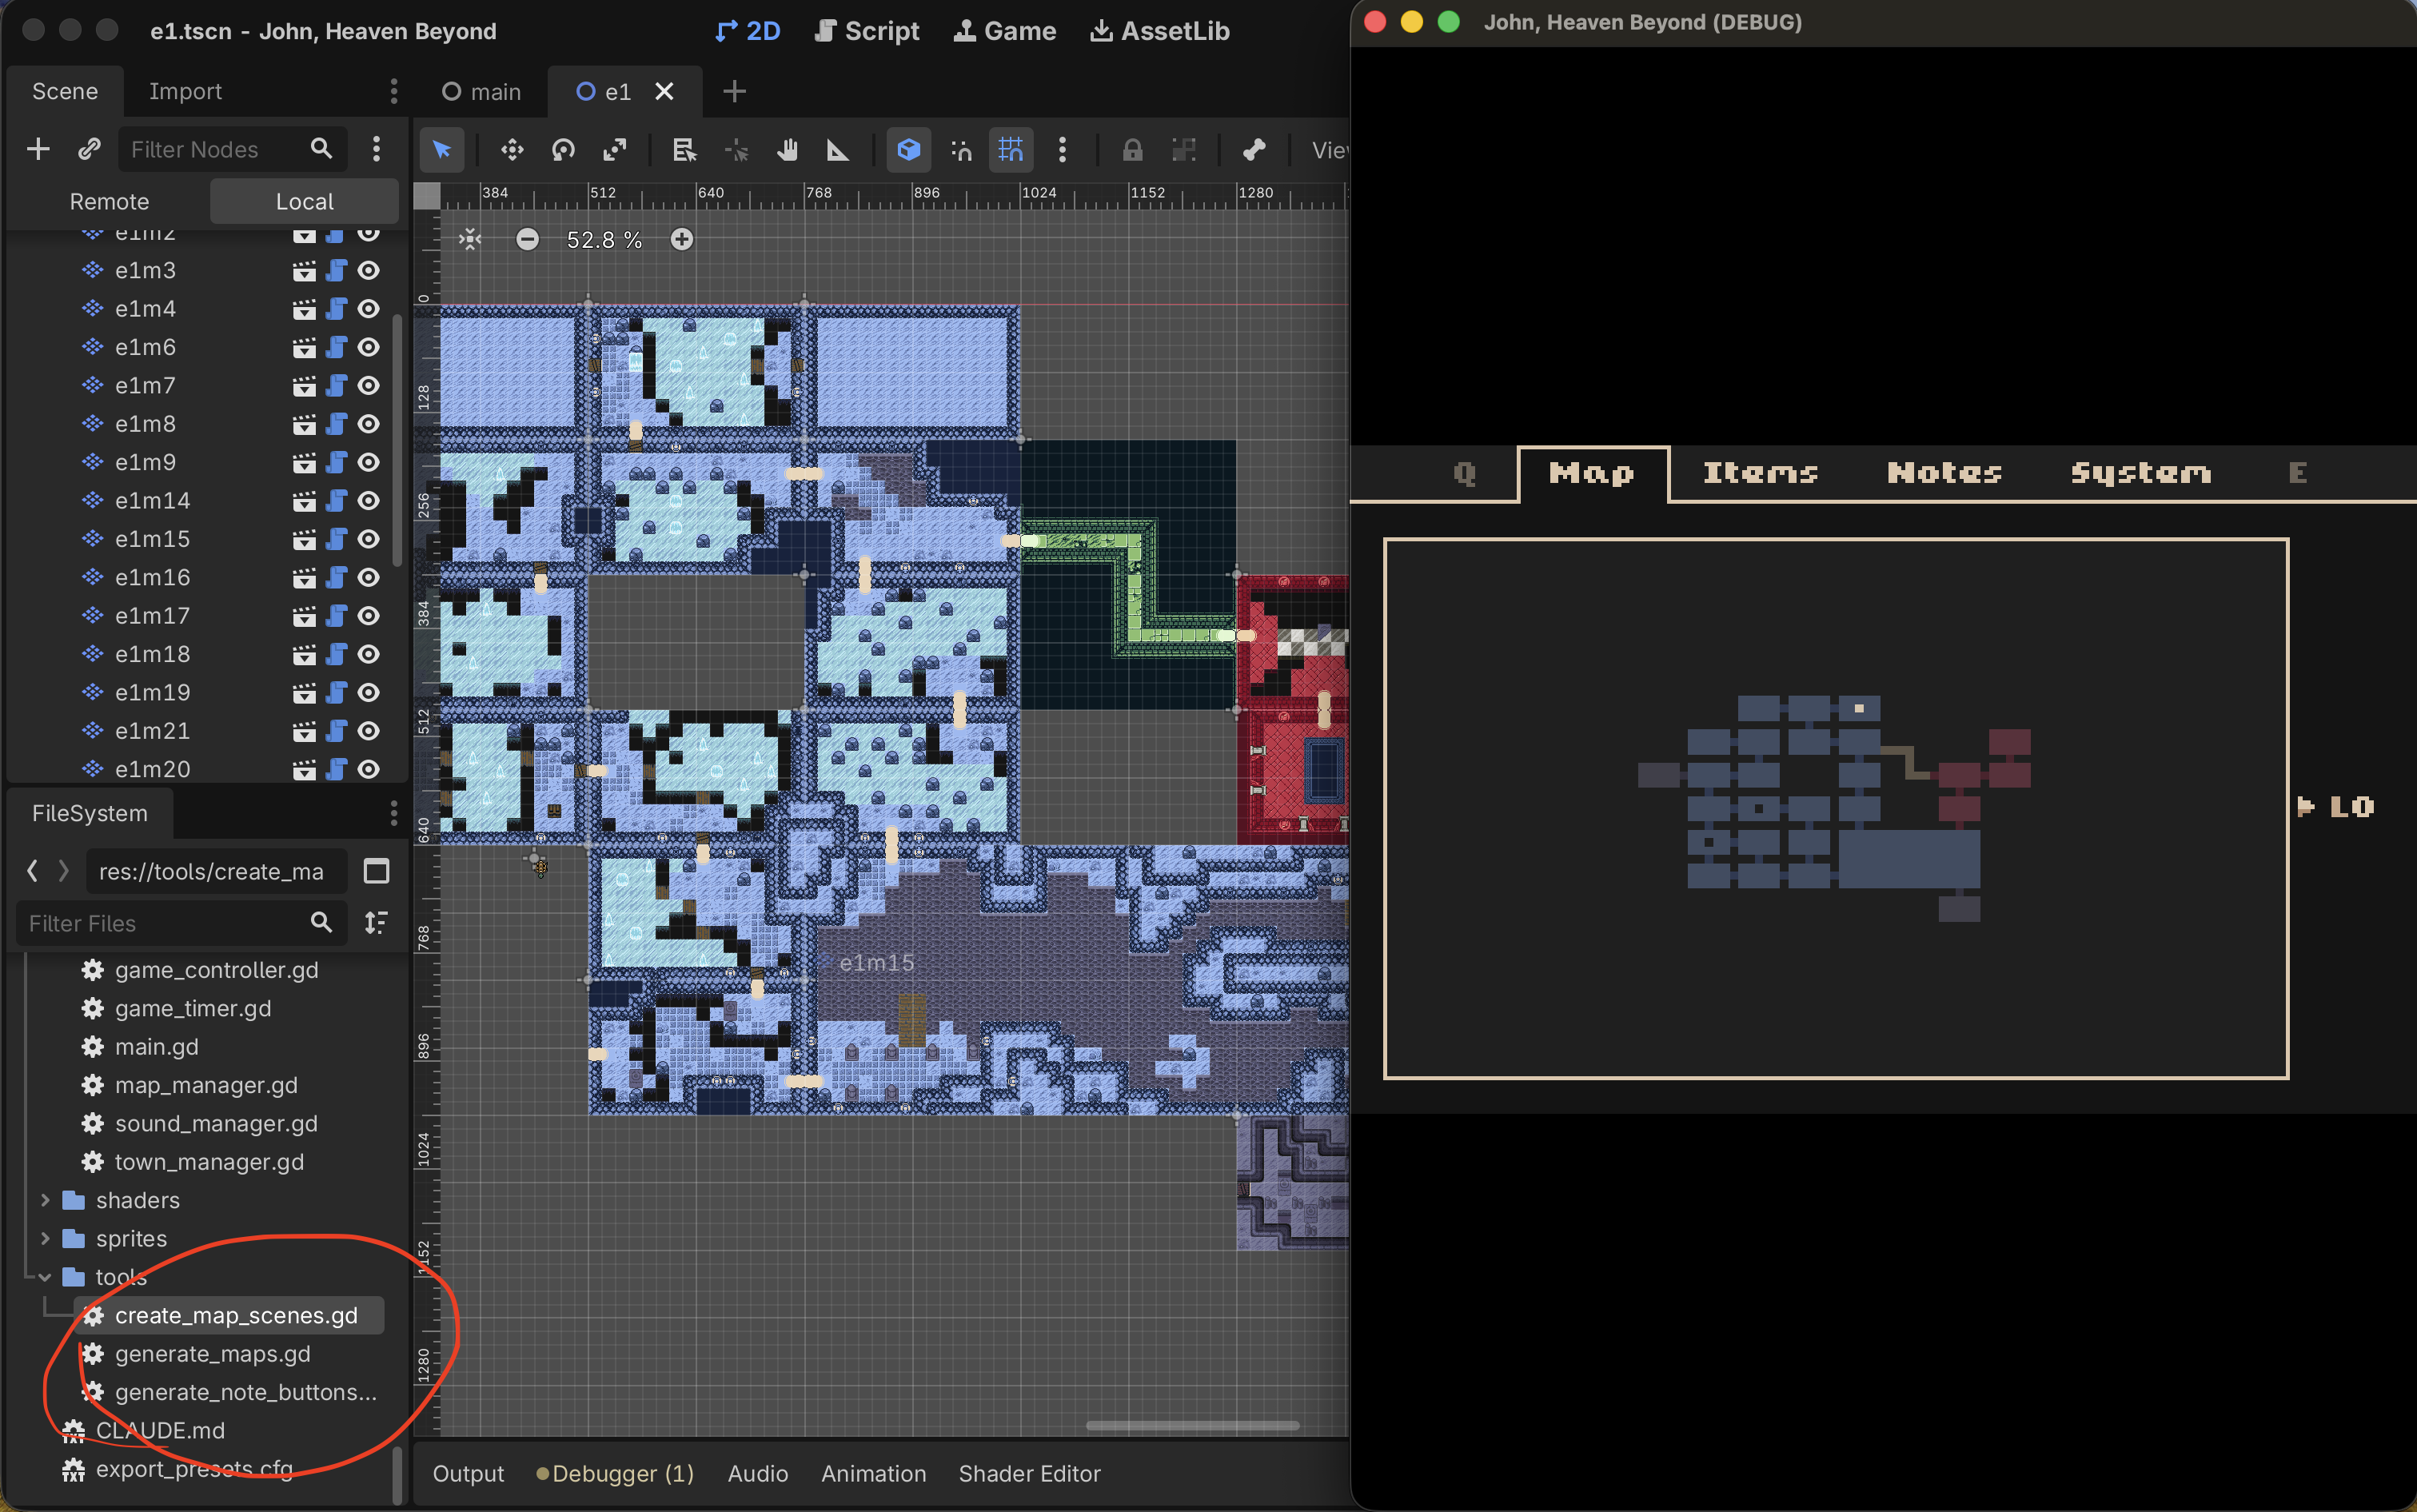
Task: Toggle visibility of e1m18 node
Action: coord(368,654)
